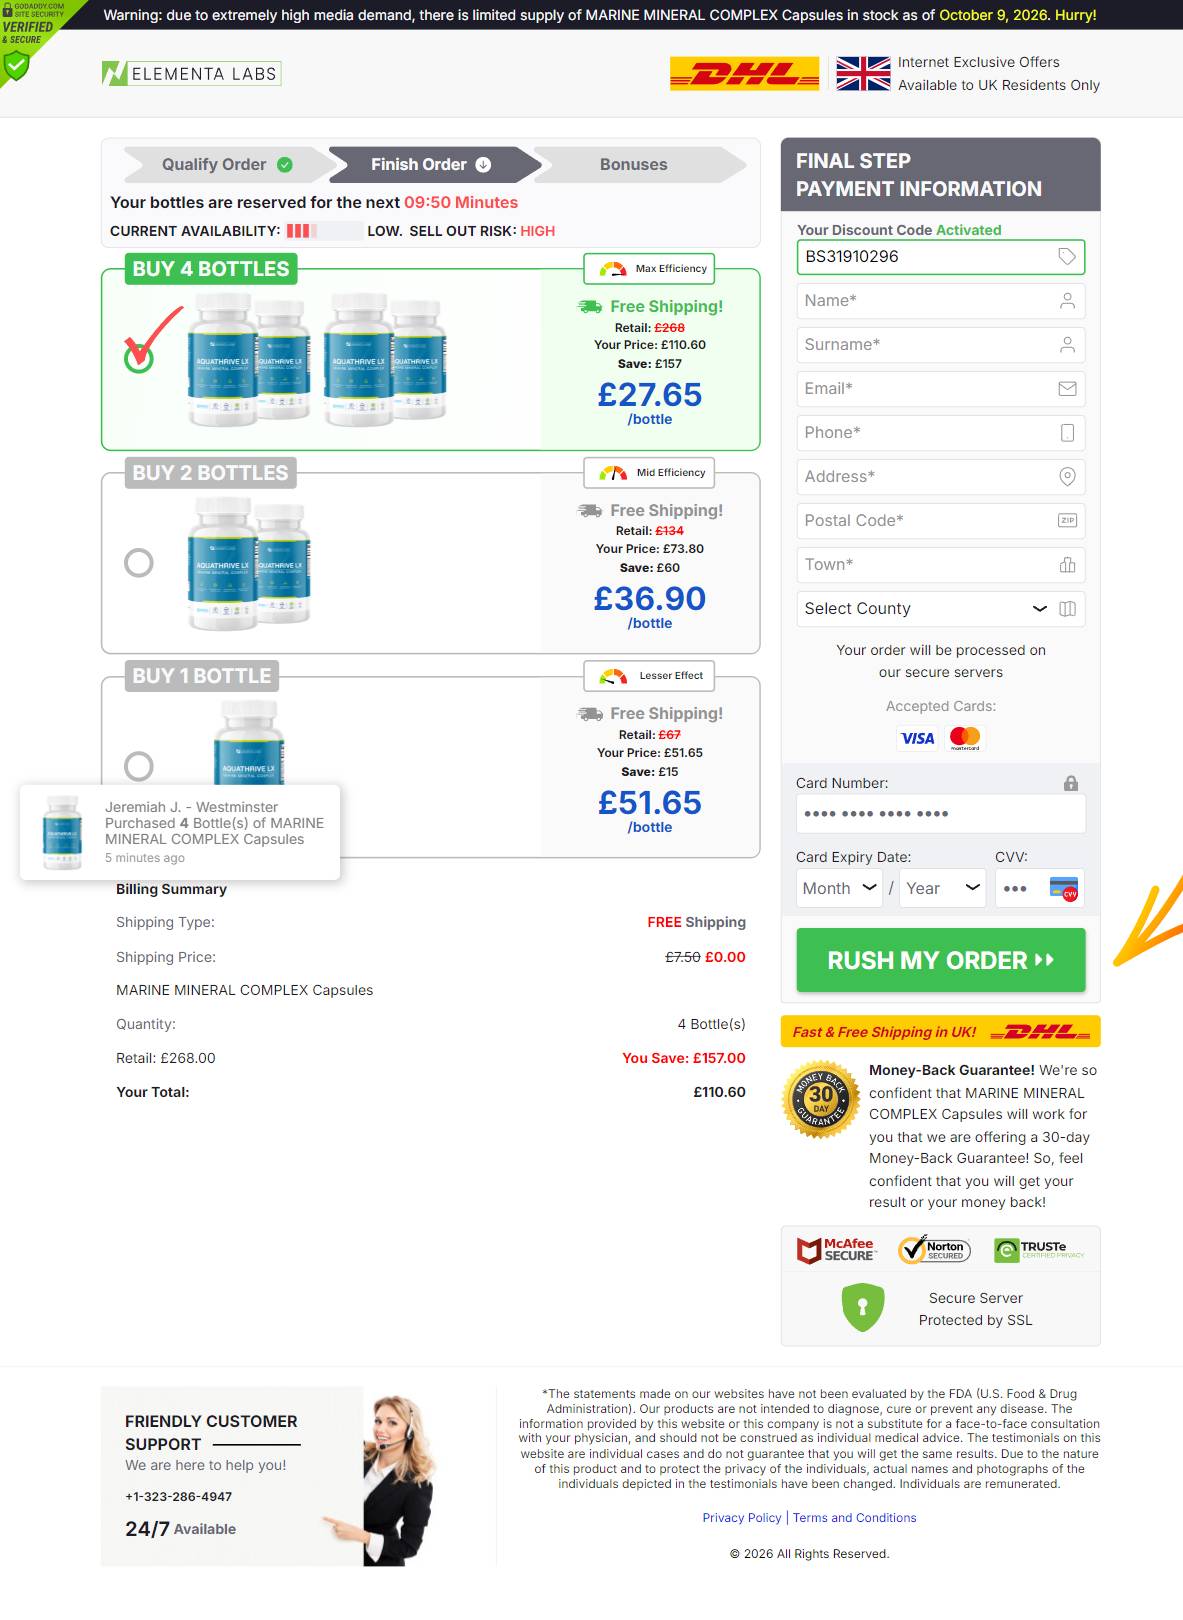Click the 30-day money back guarantee seal
Screen dimensions: 1183x1620
click(821, 1100)
